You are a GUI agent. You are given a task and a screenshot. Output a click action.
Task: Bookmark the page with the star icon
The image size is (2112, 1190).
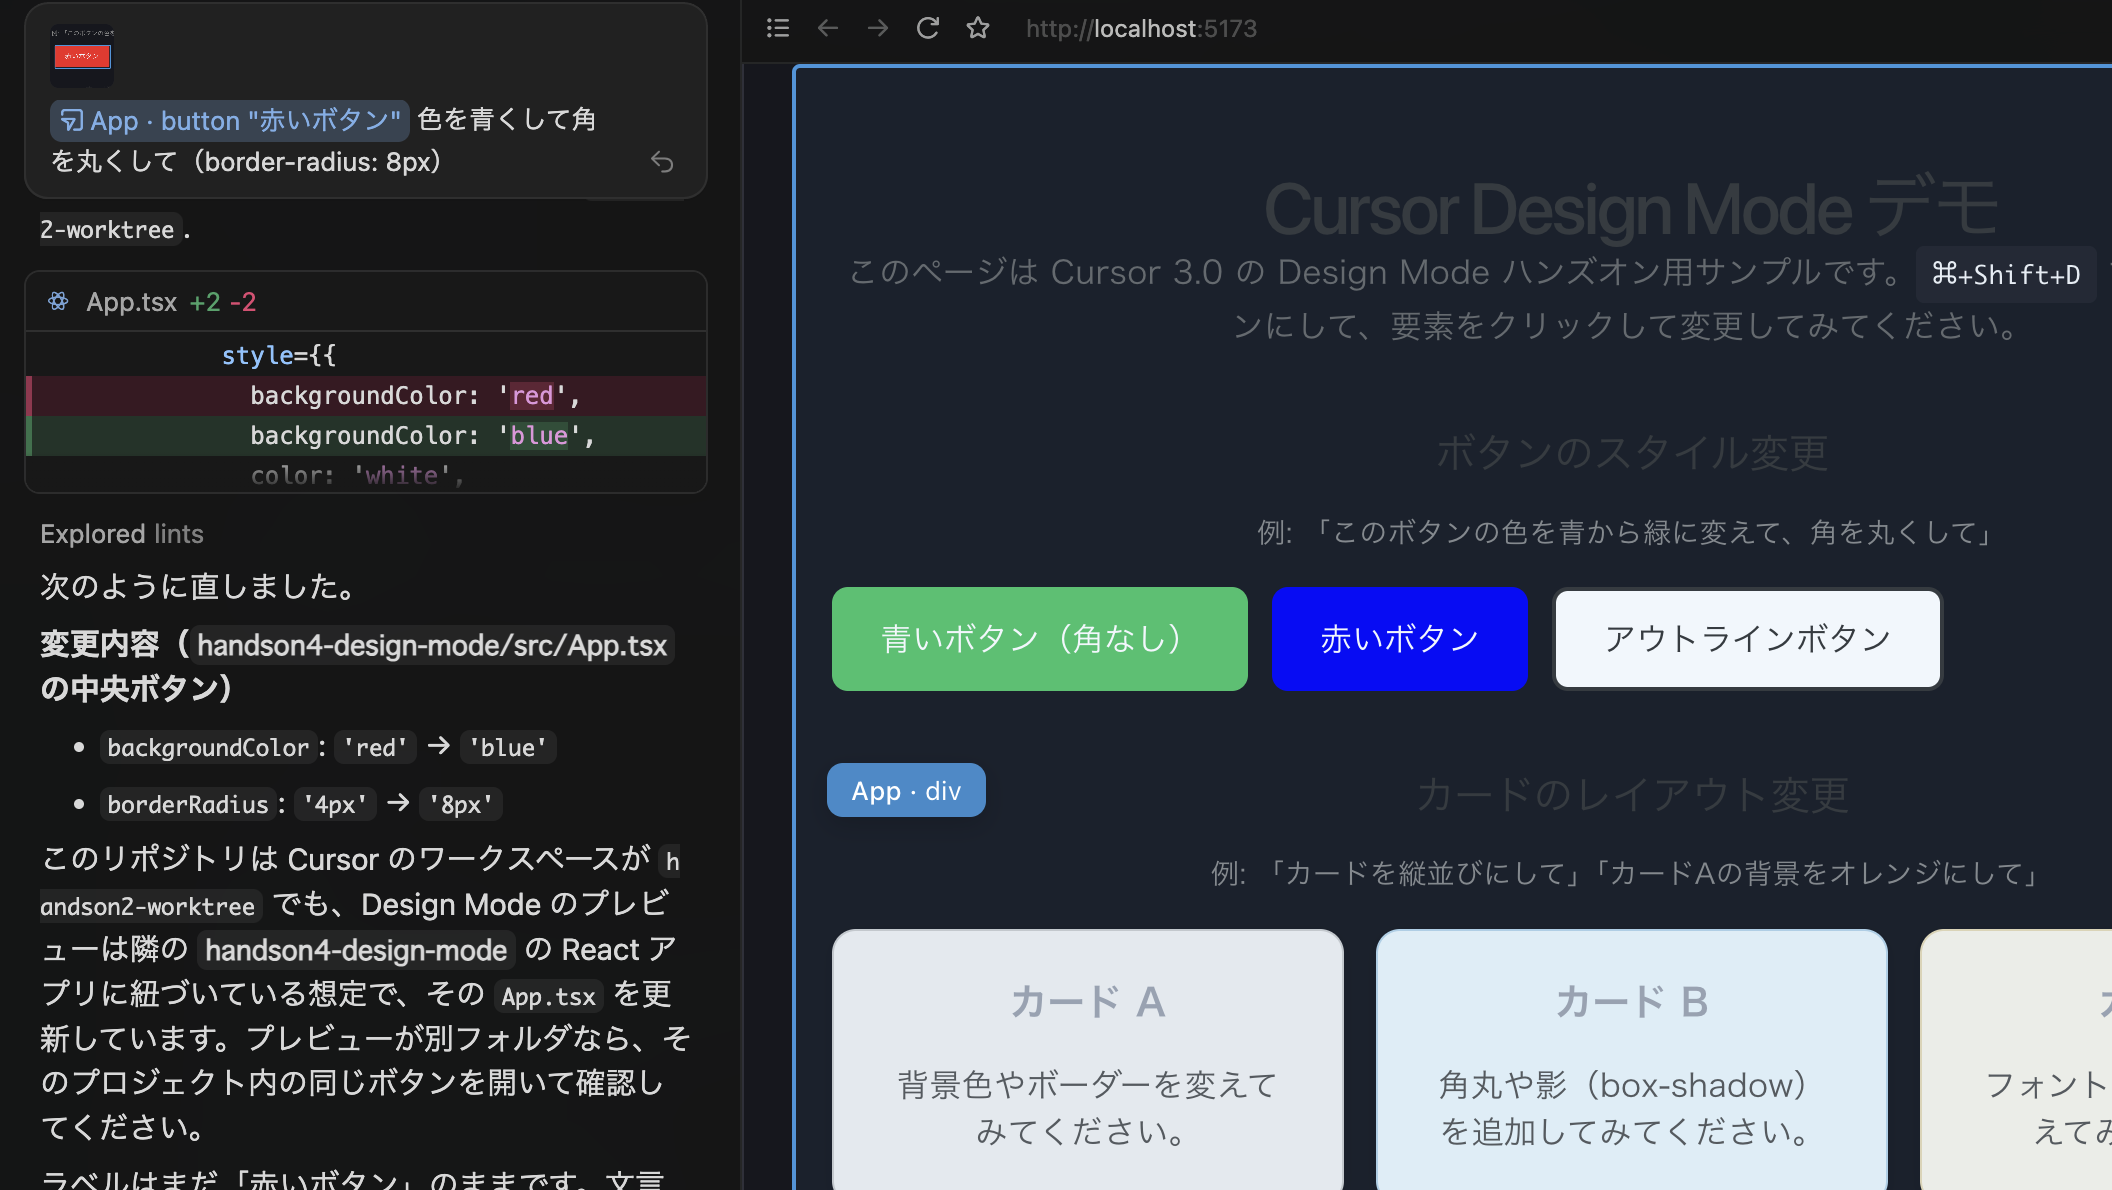click(x=977, y=28)
